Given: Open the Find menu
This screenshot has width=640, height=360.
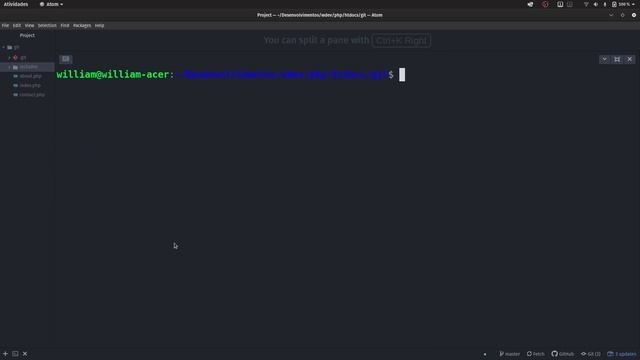Looking at the screenshot, I should point(65,25).
